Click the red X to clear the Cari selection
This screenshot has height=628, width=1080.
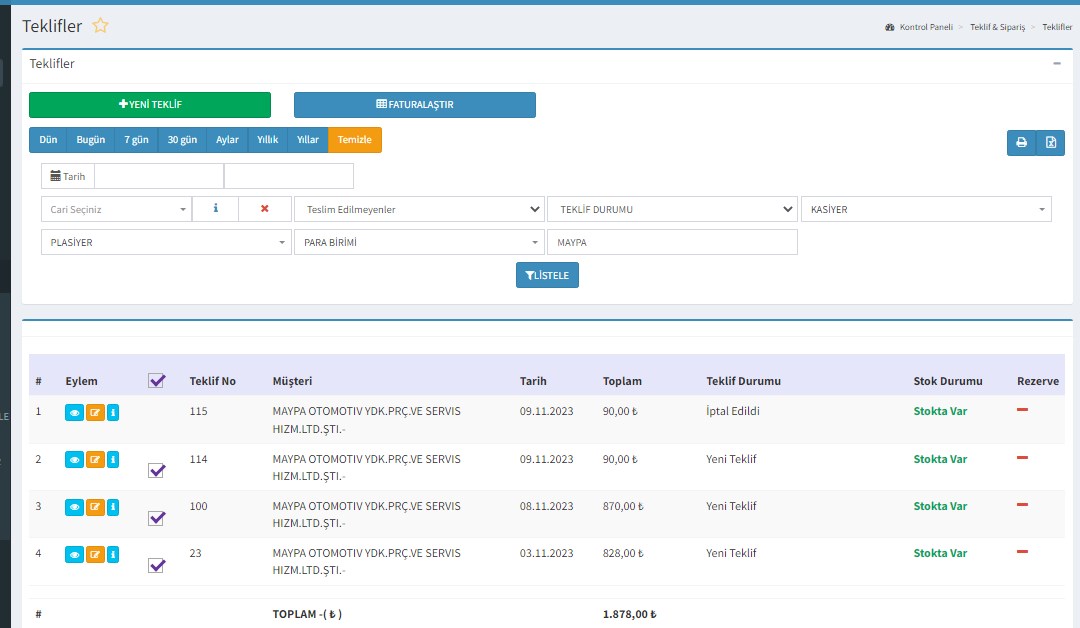pos(264,209)
